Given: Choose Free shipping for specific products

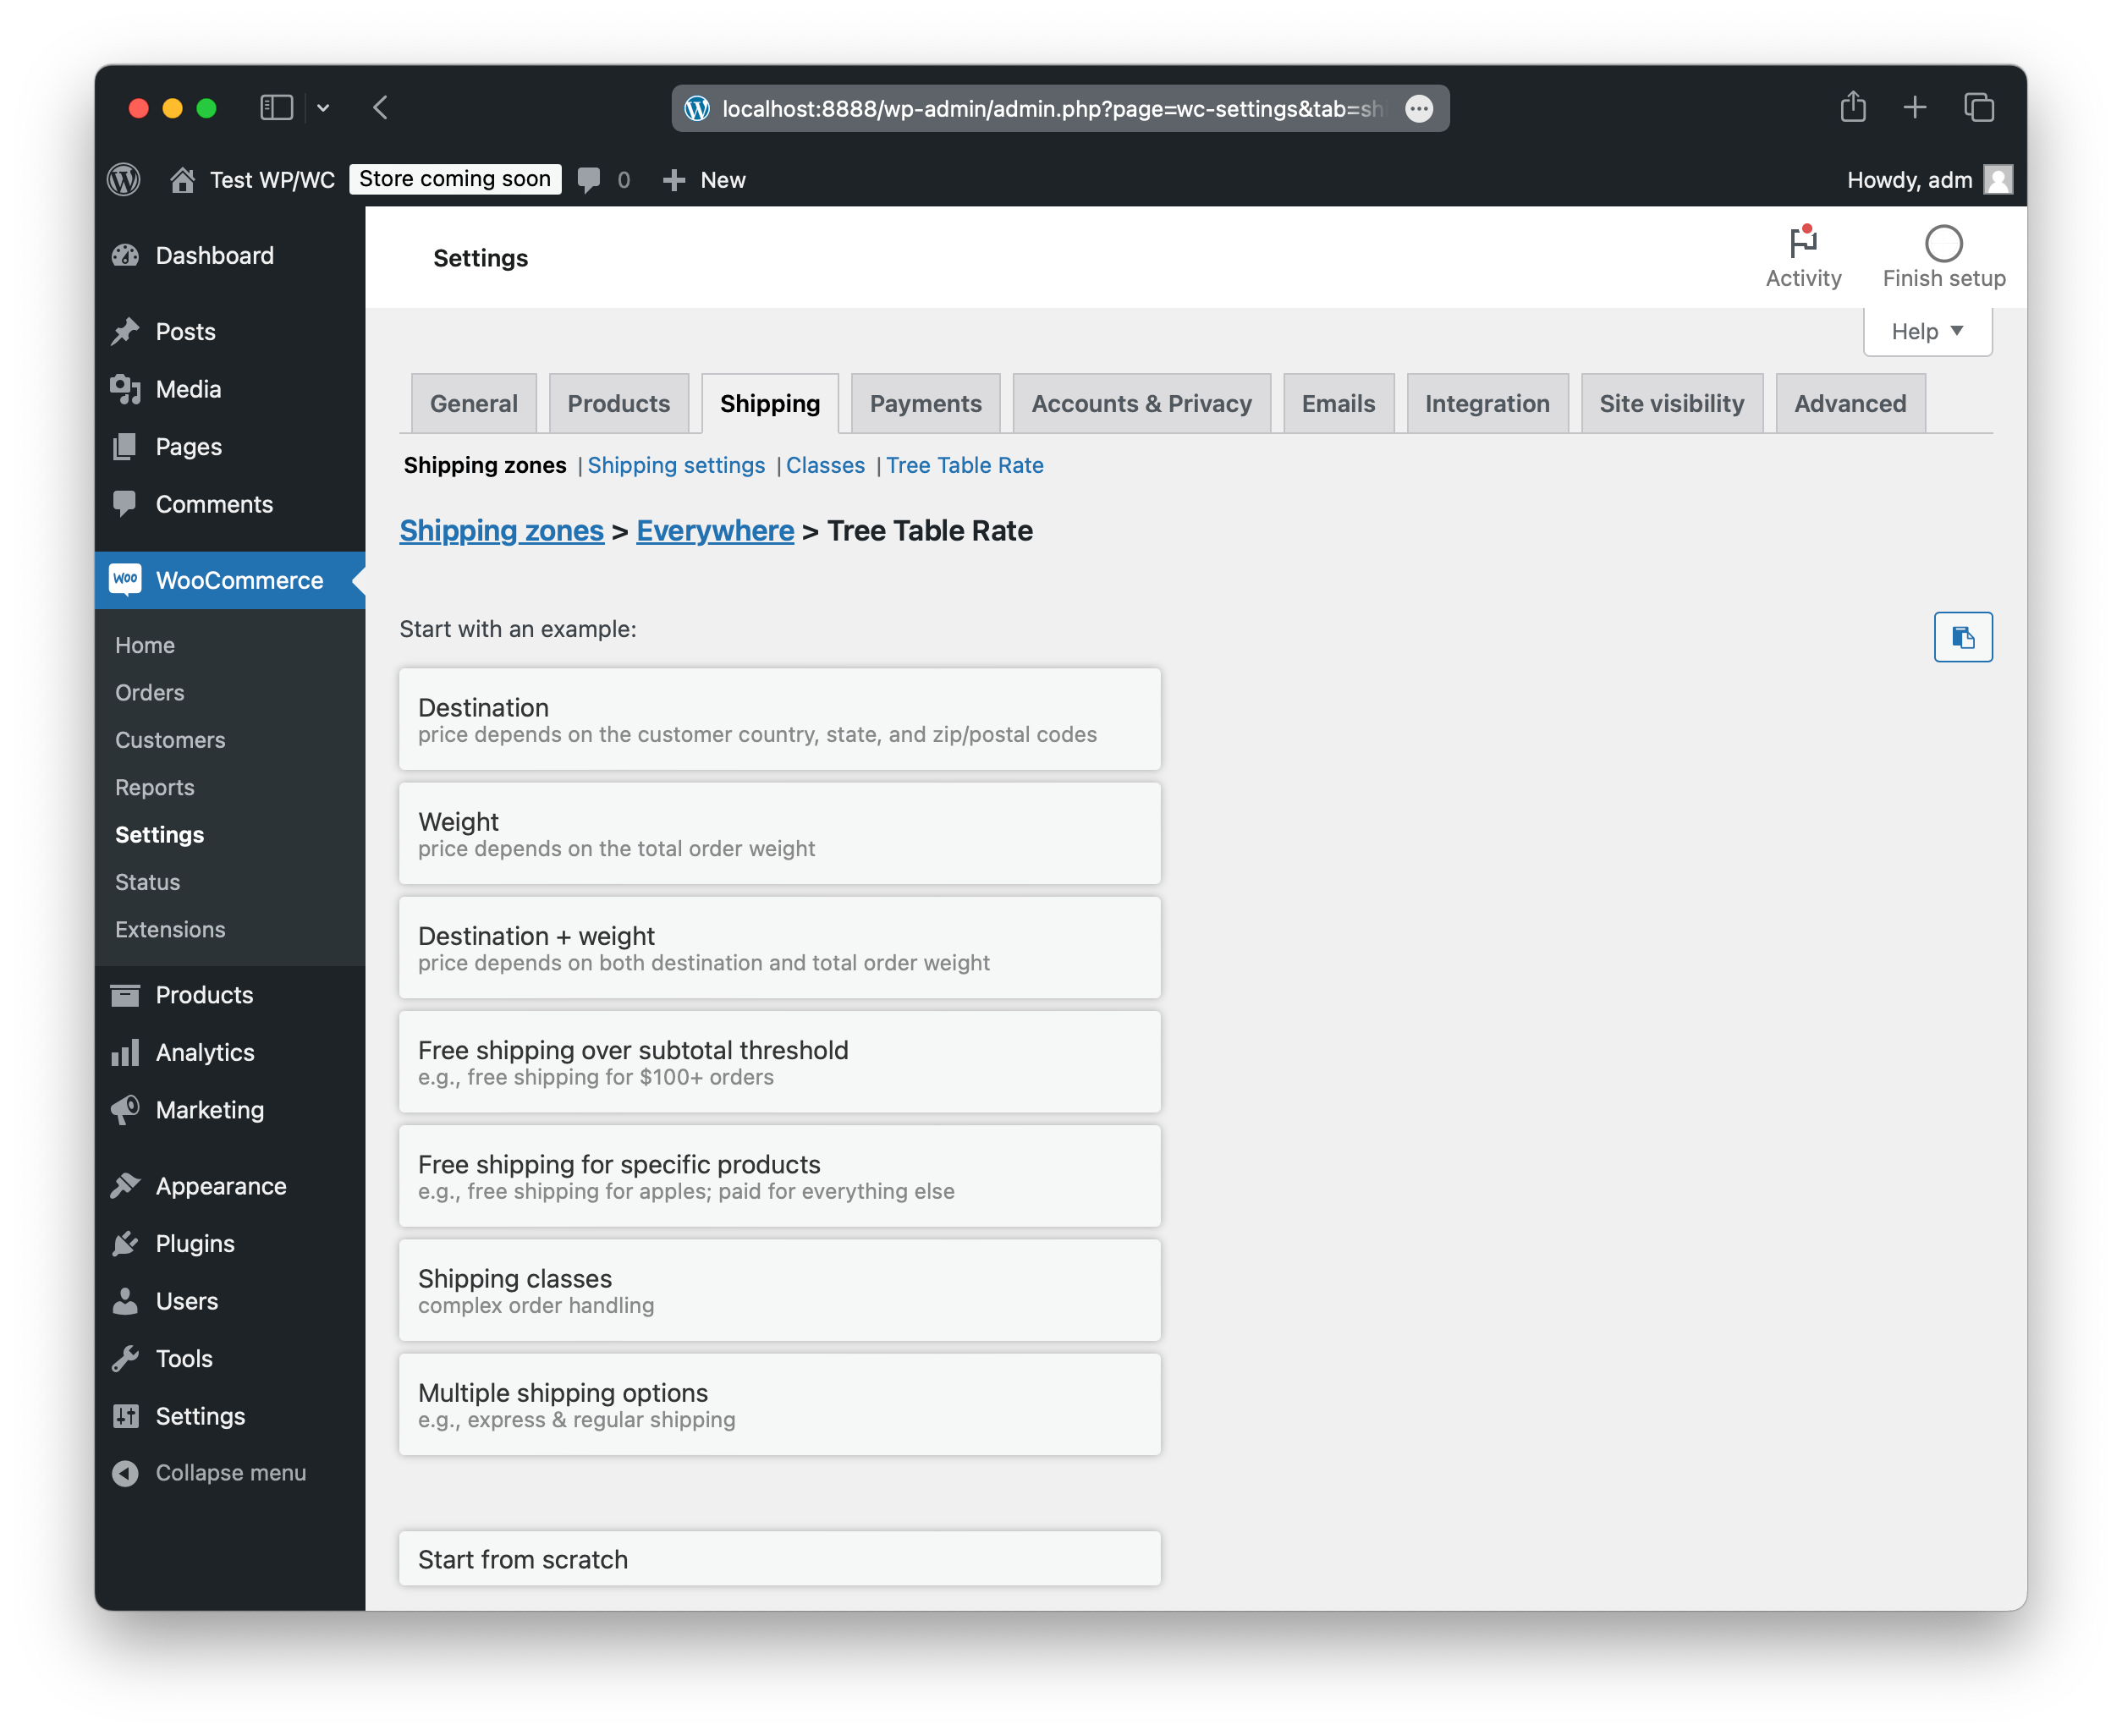Looking at the screenshot, I should 780,1176.
